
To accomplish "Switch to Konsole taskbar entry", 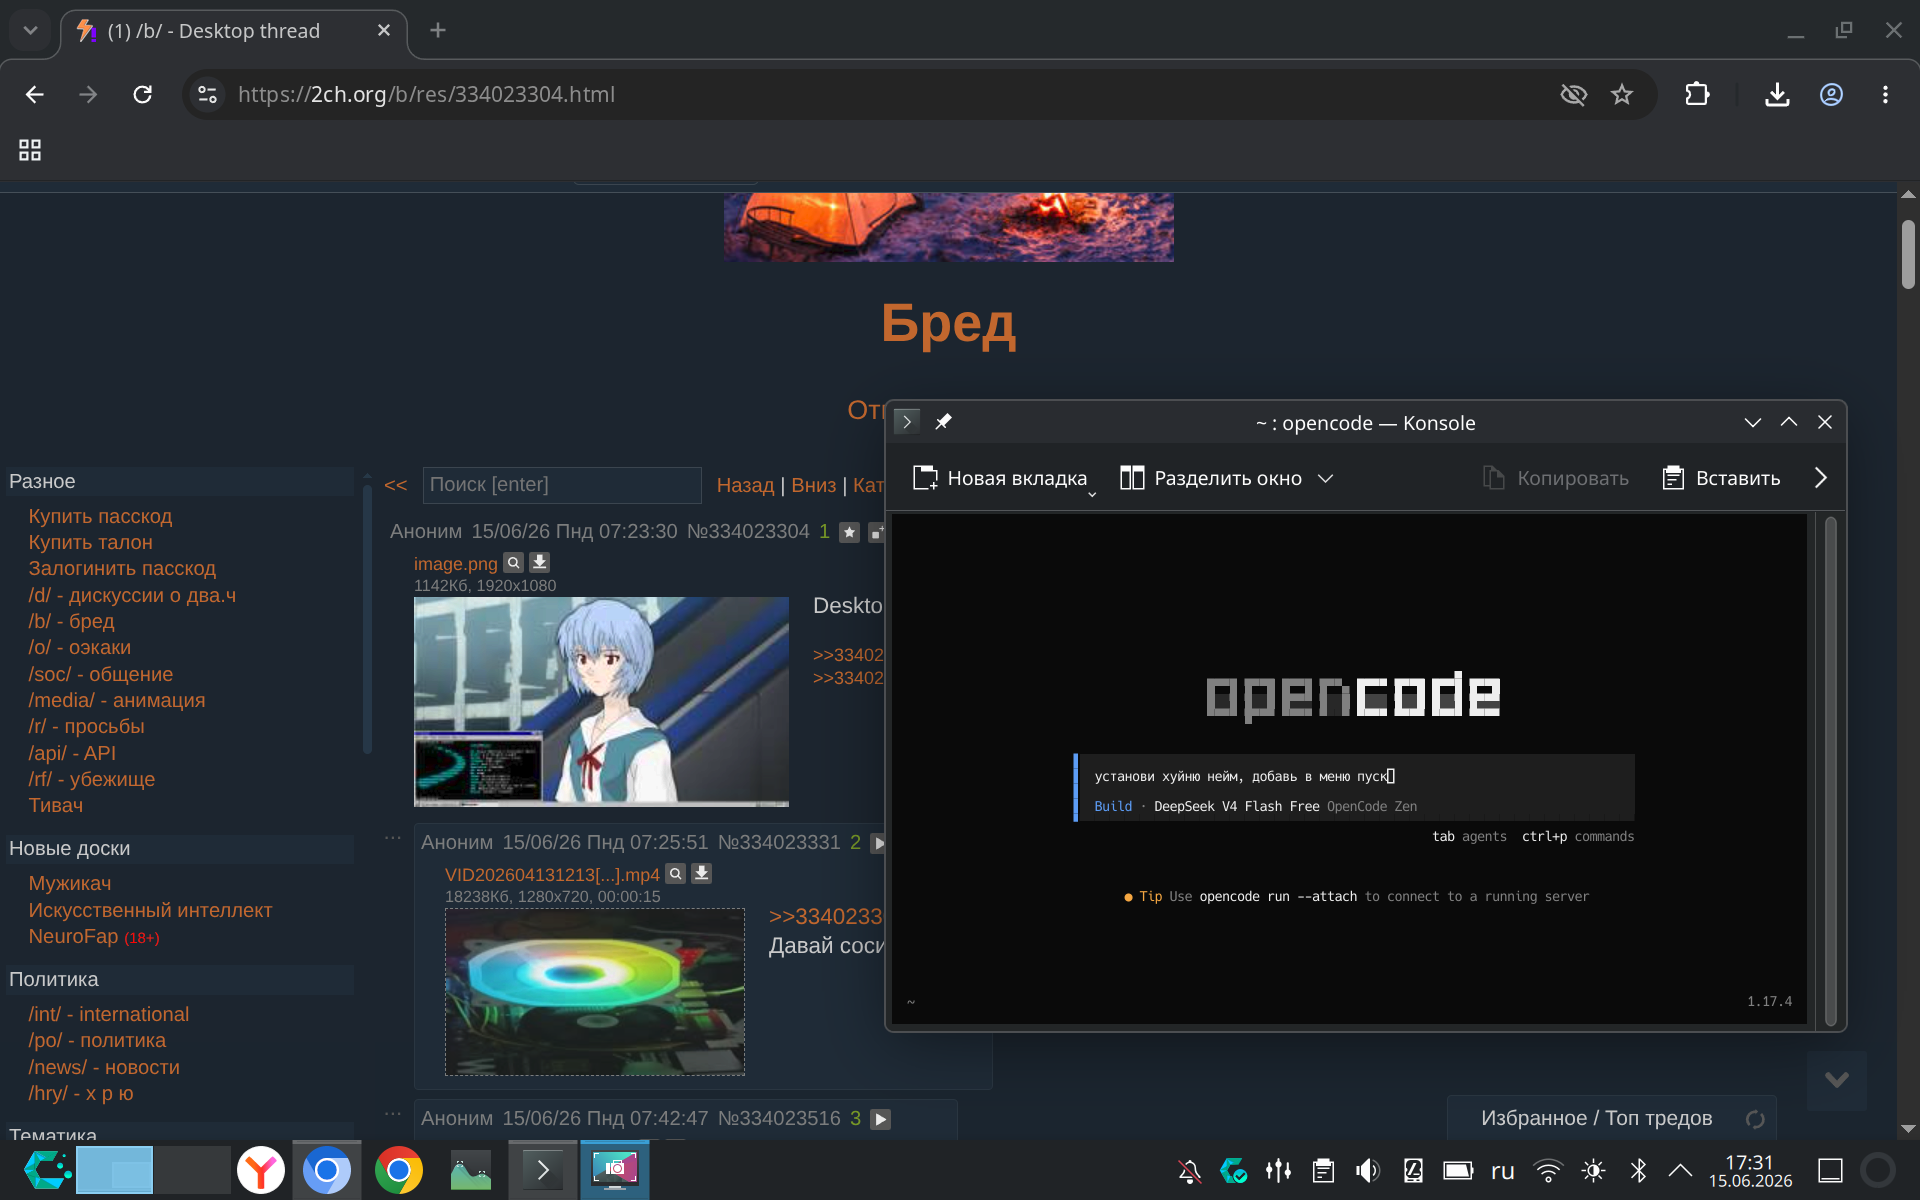I will coord(543,1170).
